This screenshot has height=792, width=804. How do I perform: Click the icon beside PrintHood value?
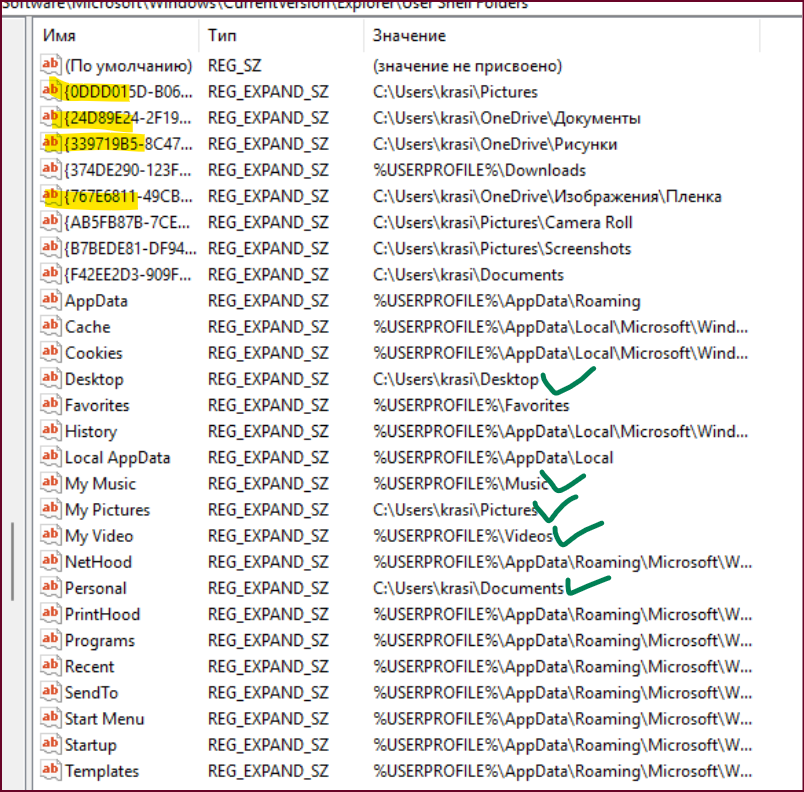[x=50, y=614]
